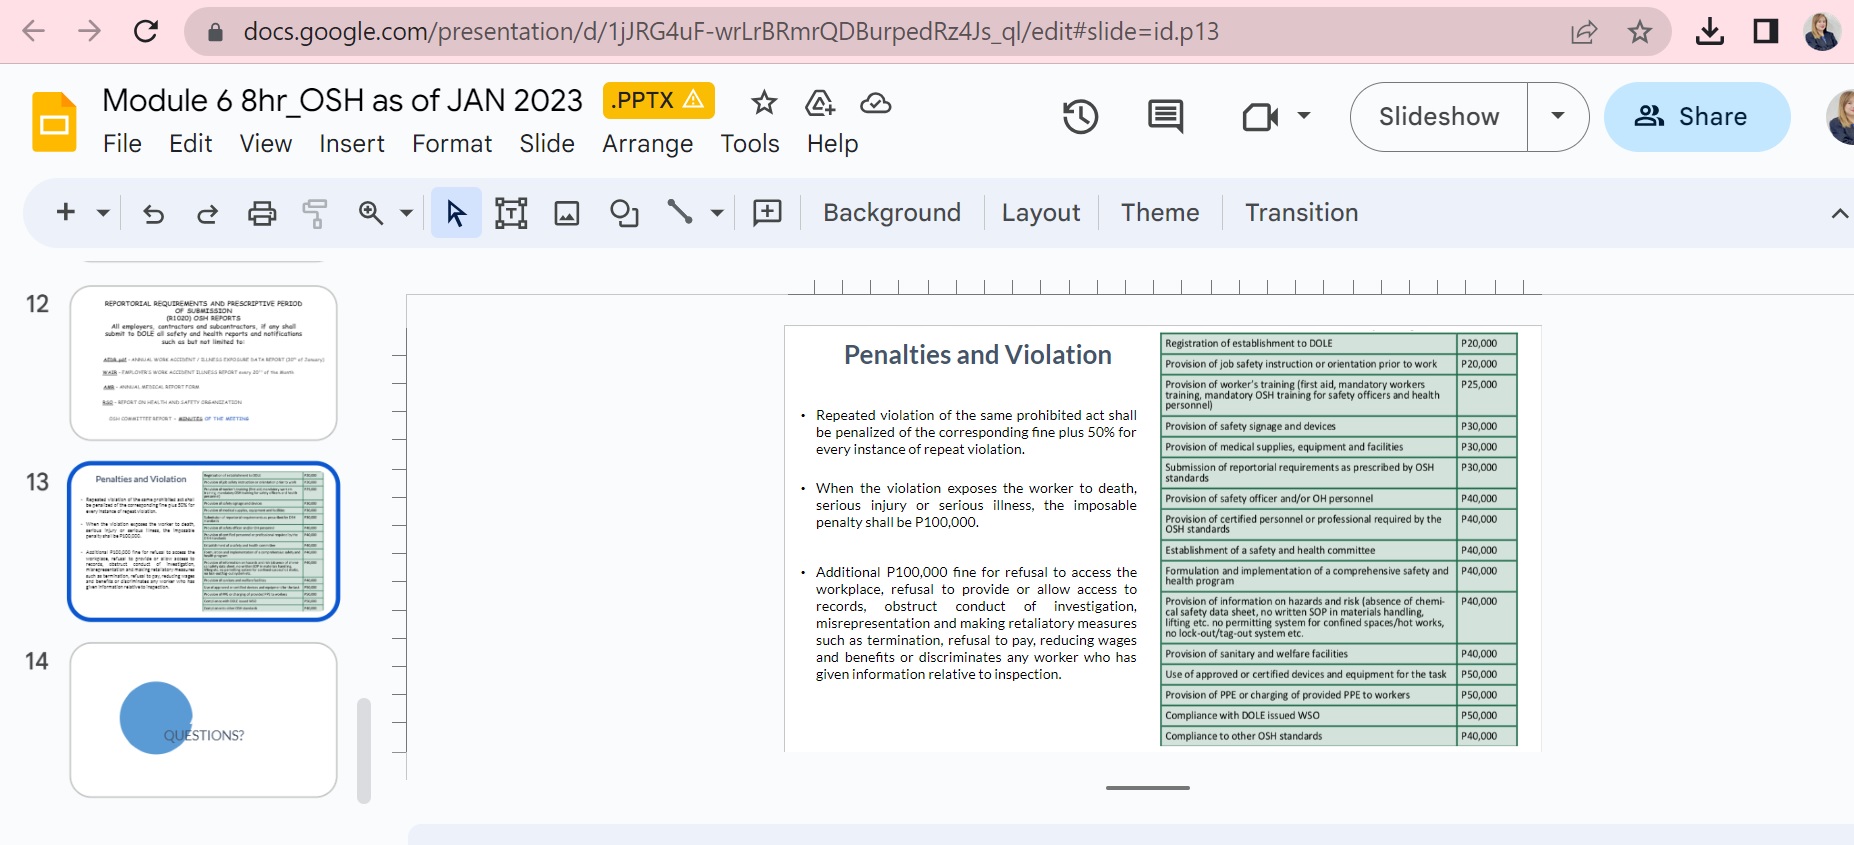Image resolution: width=1854 pixels, height=845 pixels.
Task: Go forward in browser history
Action: [x=90, y=31]
